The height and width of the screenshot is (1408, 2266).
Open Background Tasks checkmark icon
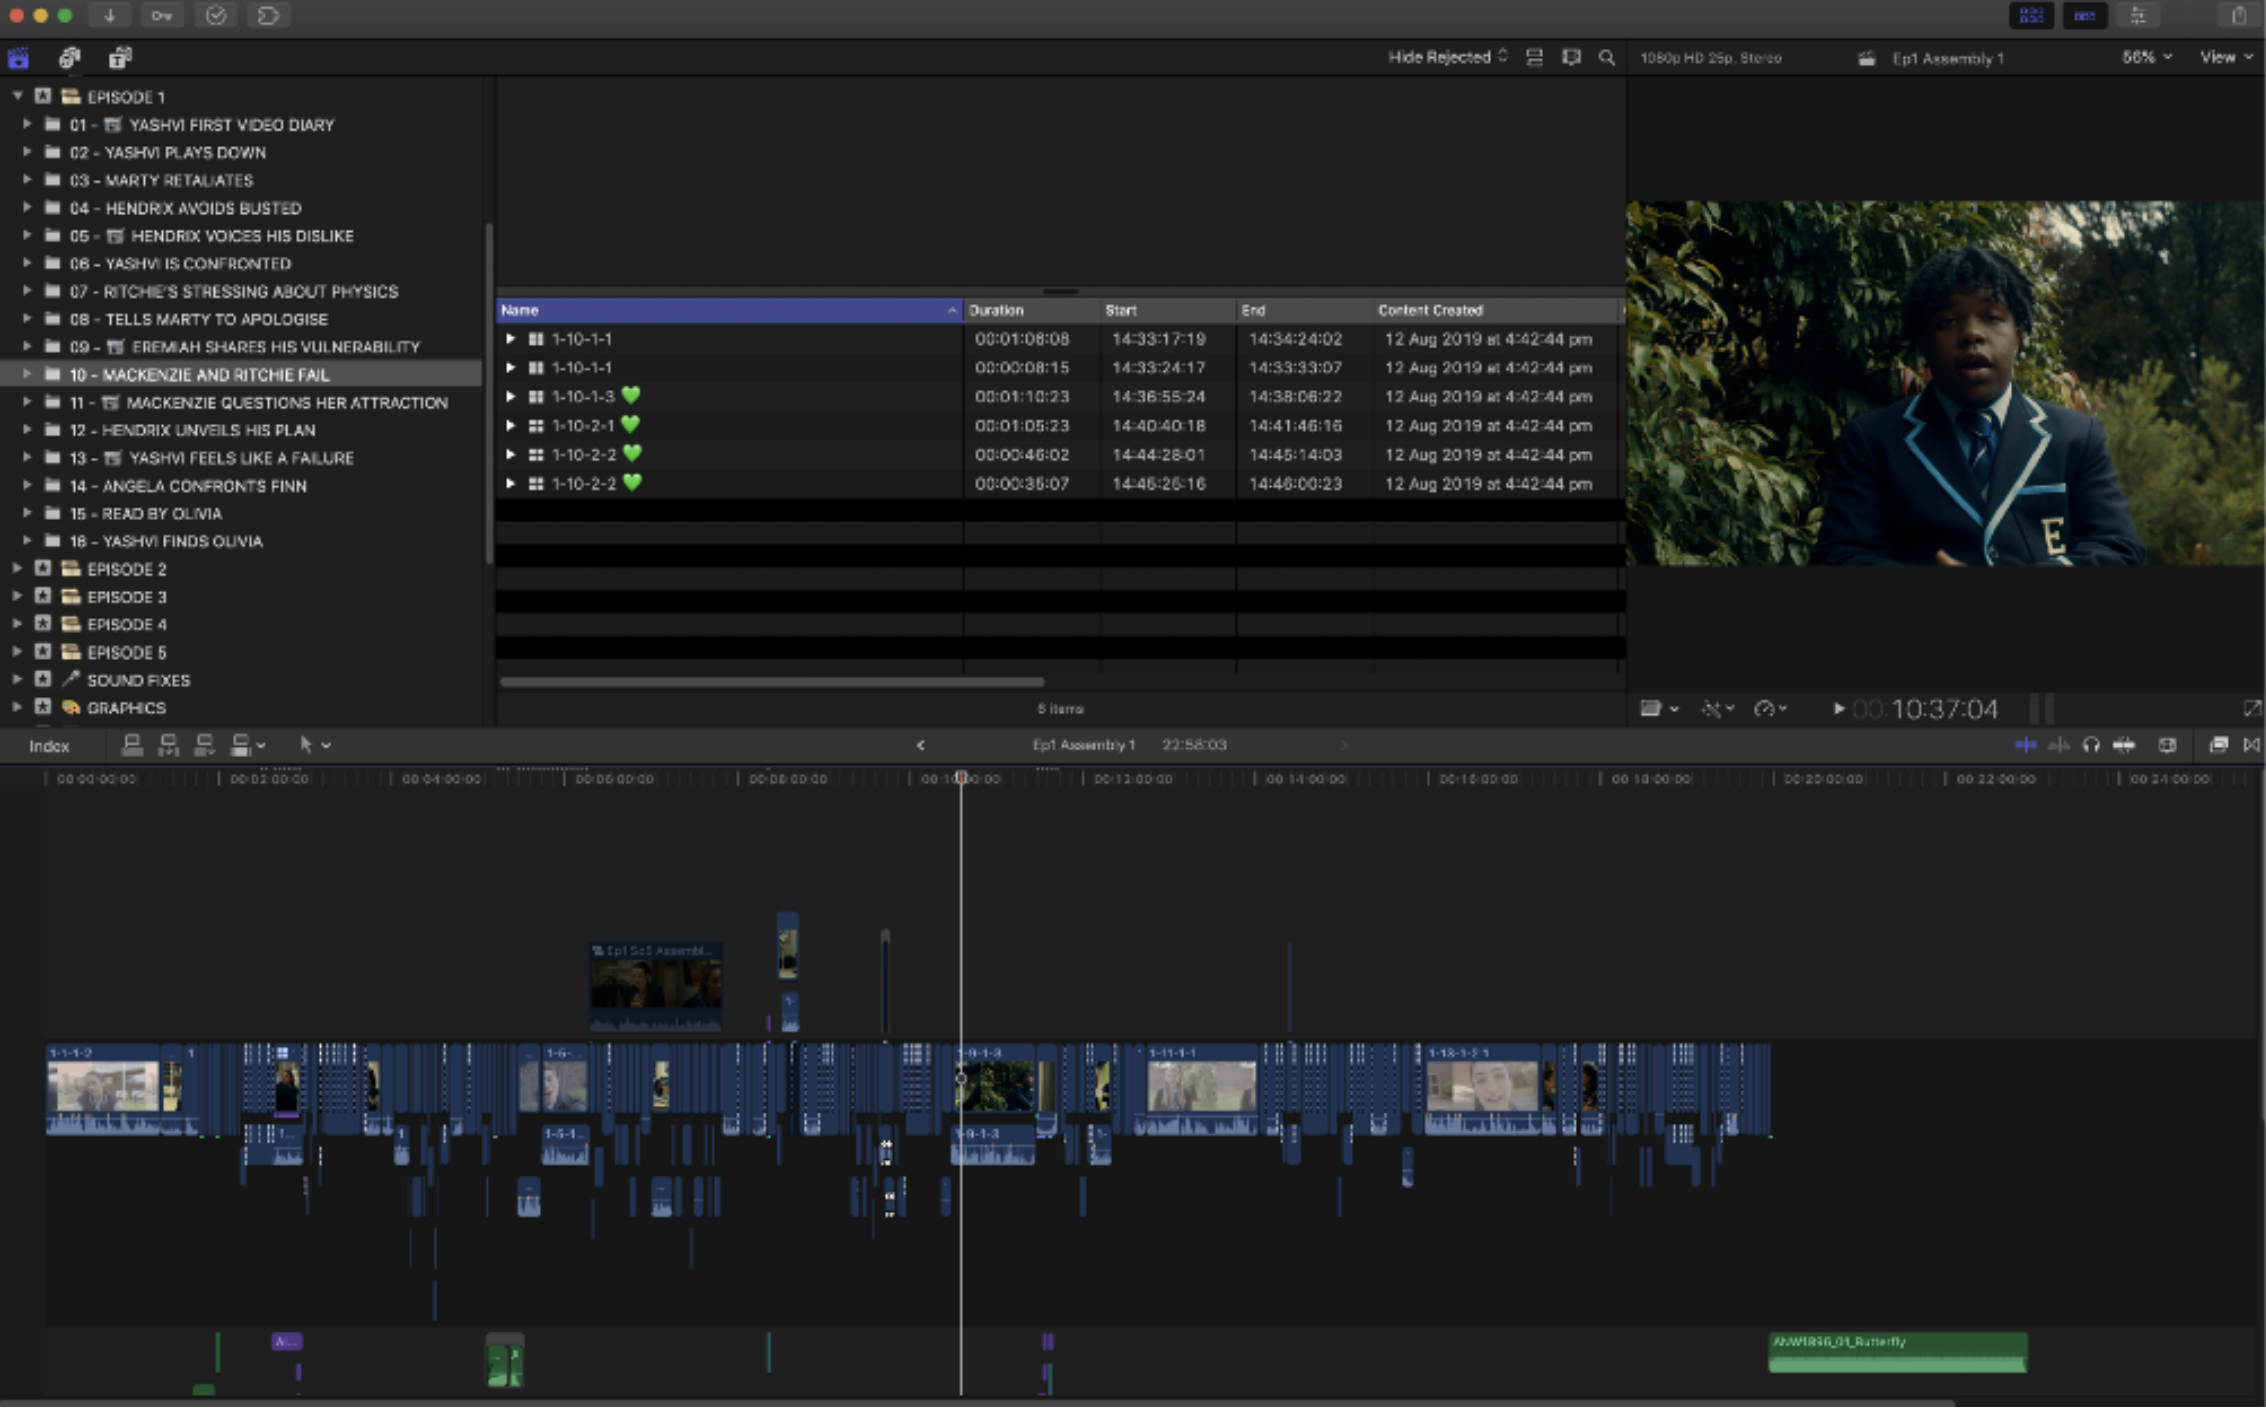pos(215,15)
